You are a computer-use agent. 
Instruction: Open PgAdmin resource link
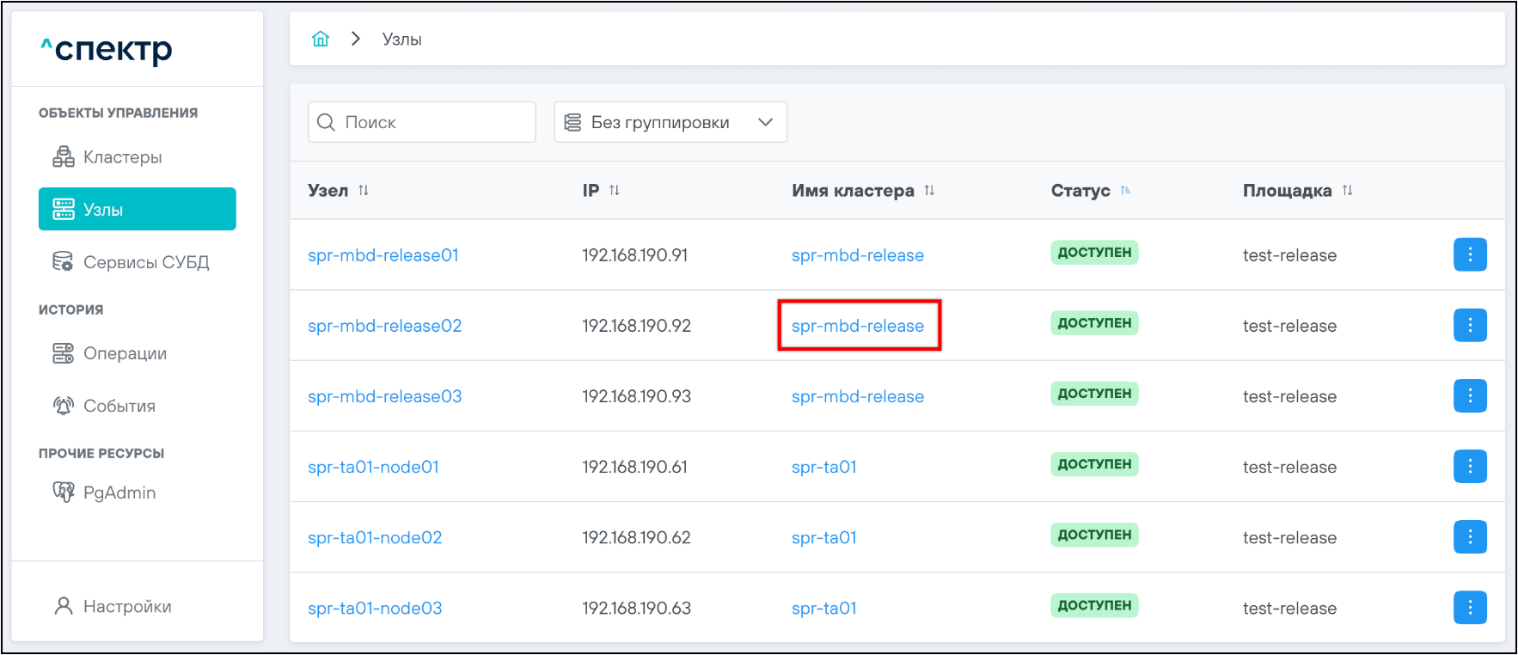pyautogui.click(x=119, y=493)
